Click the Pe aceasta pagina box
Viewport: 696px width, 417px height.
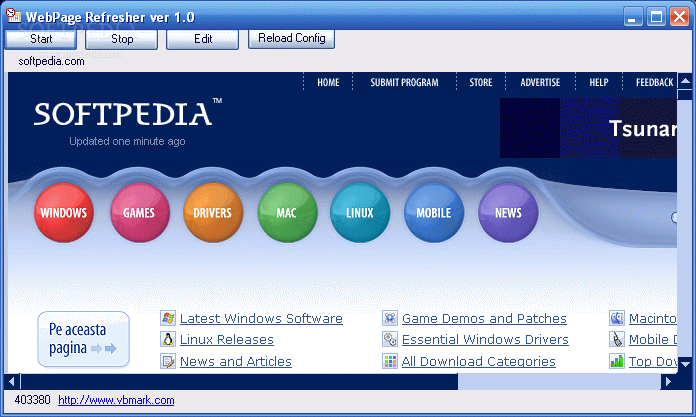click(83, 339)
